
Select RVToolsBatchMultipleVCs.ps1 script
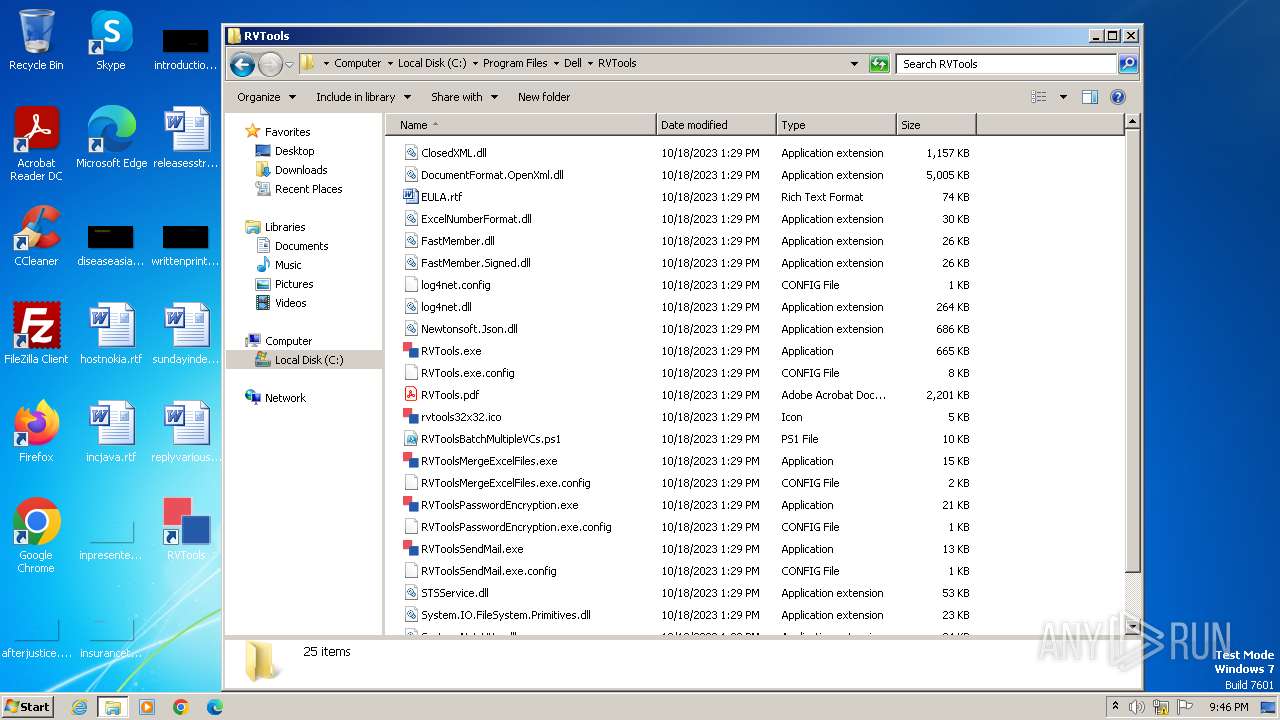(x=490, y=439)
